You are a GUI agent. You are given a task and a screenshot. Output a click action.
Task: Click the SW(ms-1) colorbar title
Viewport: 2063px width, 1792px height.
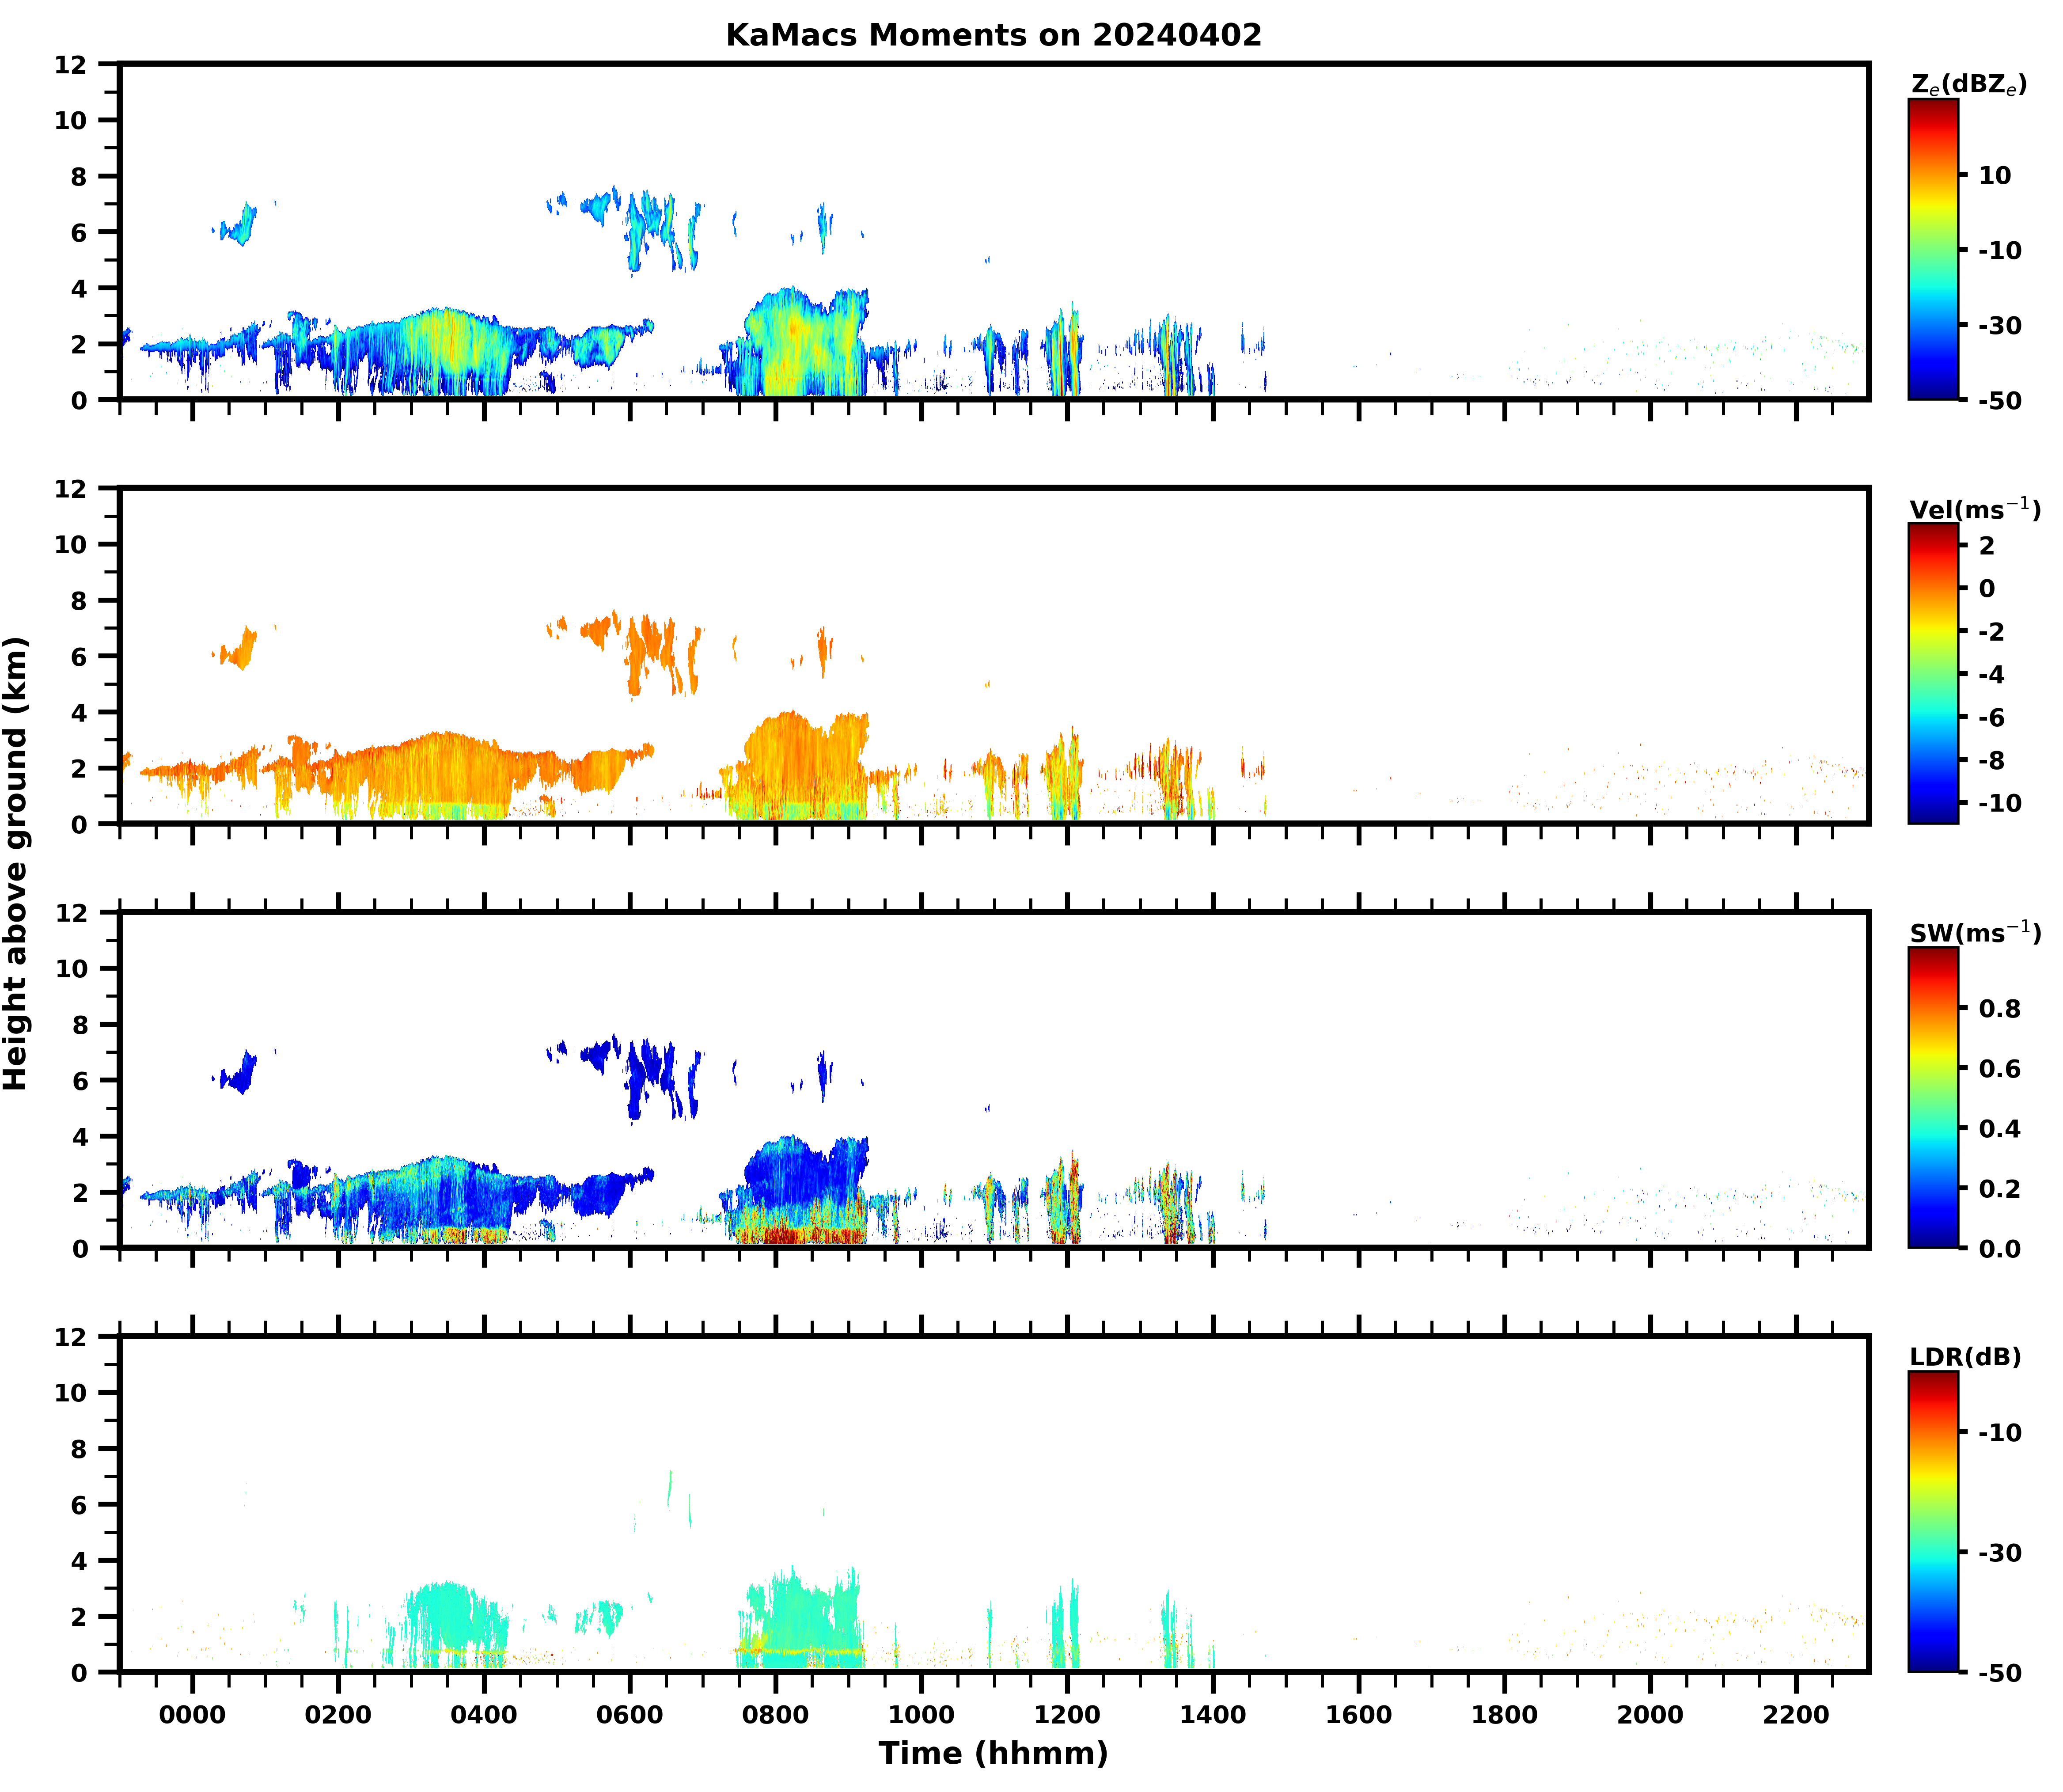(1974, 933)
